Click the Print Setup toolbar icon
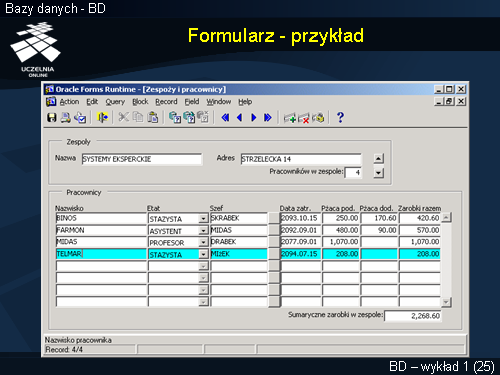Viewport: 500px width, 375px height. pos(80,117)
